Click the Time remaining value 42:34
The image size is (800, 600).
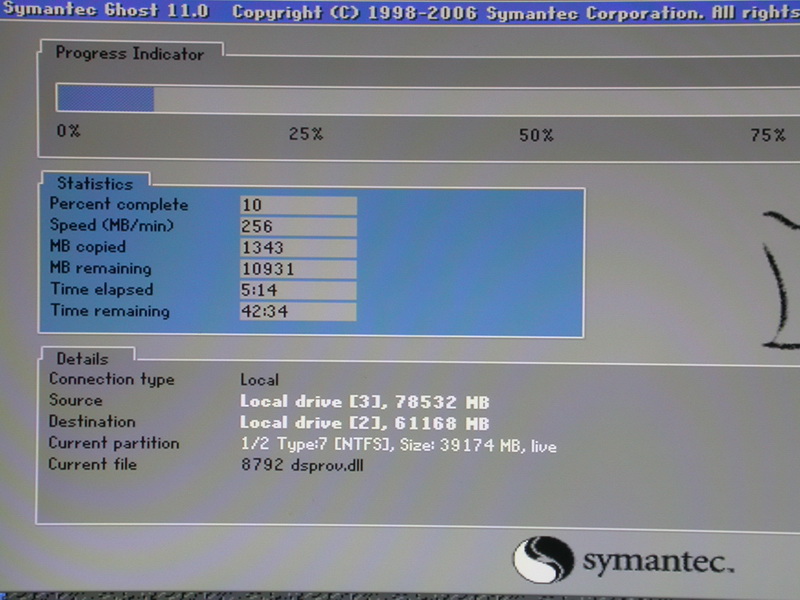tap(298, 312)
